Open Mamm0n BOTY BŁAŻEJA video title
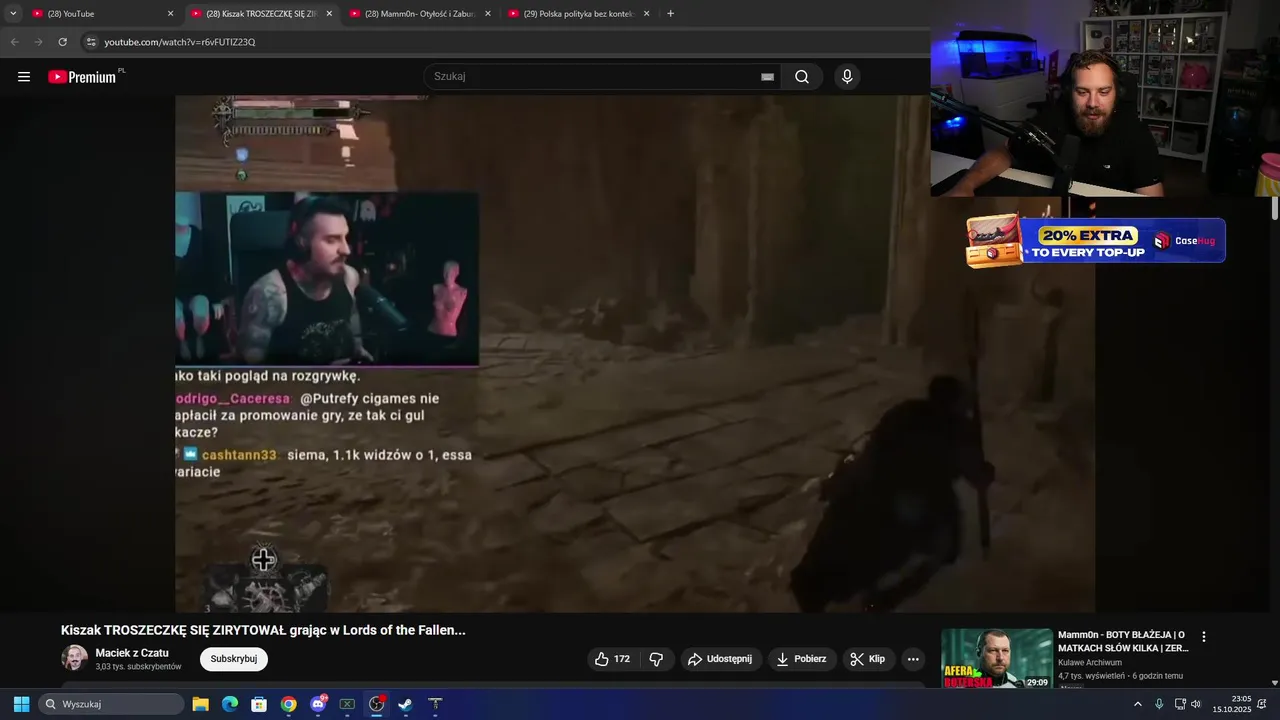Viewport: 1280px width, 720px height. tap(1123, 641)
